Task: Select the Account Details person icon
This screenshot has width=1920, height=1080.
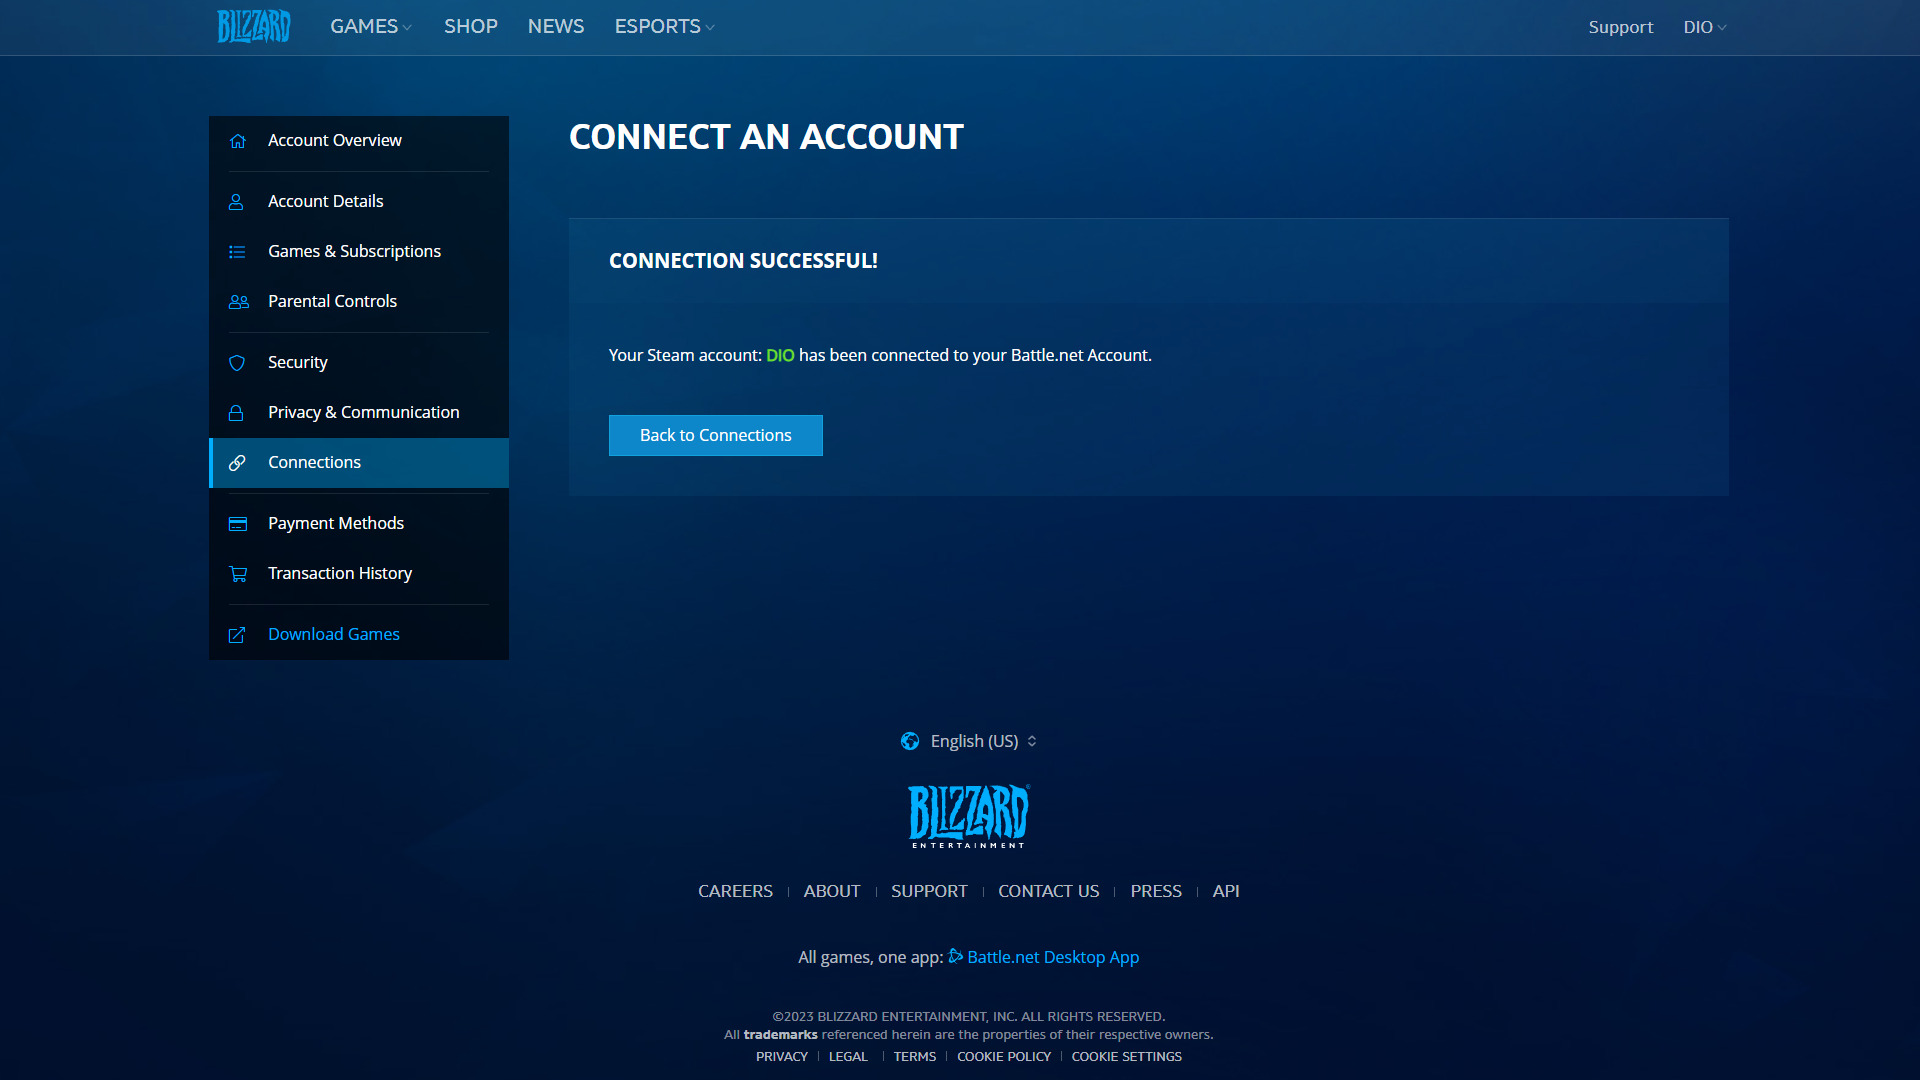Action: (236, 200)
